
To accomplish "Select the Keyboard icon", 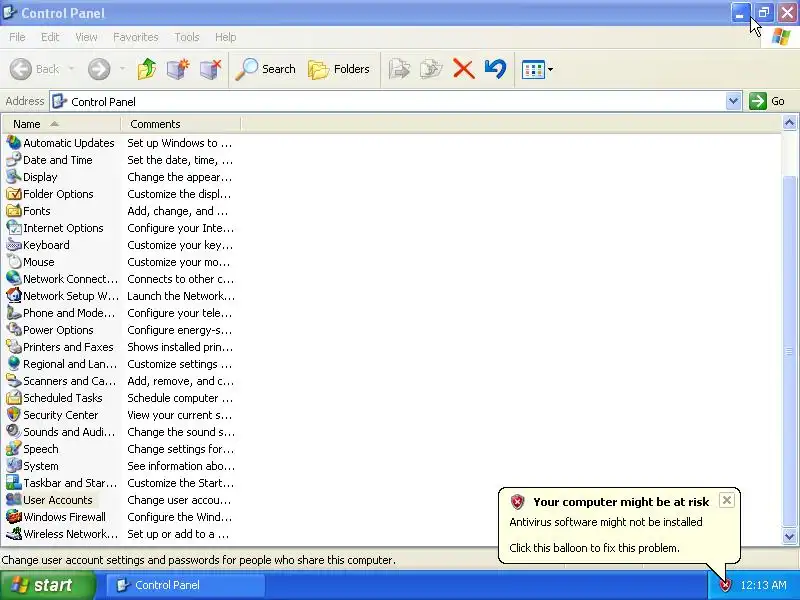I will coord(14,245).
